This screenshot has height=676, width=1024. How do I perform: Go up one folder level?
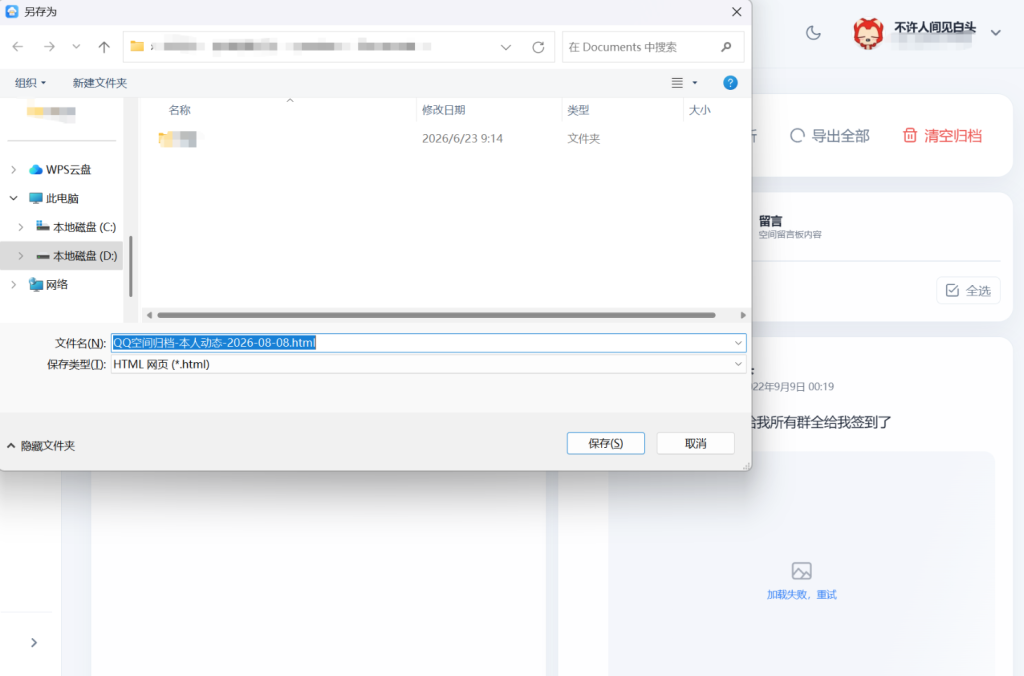(x=104, y=46)
